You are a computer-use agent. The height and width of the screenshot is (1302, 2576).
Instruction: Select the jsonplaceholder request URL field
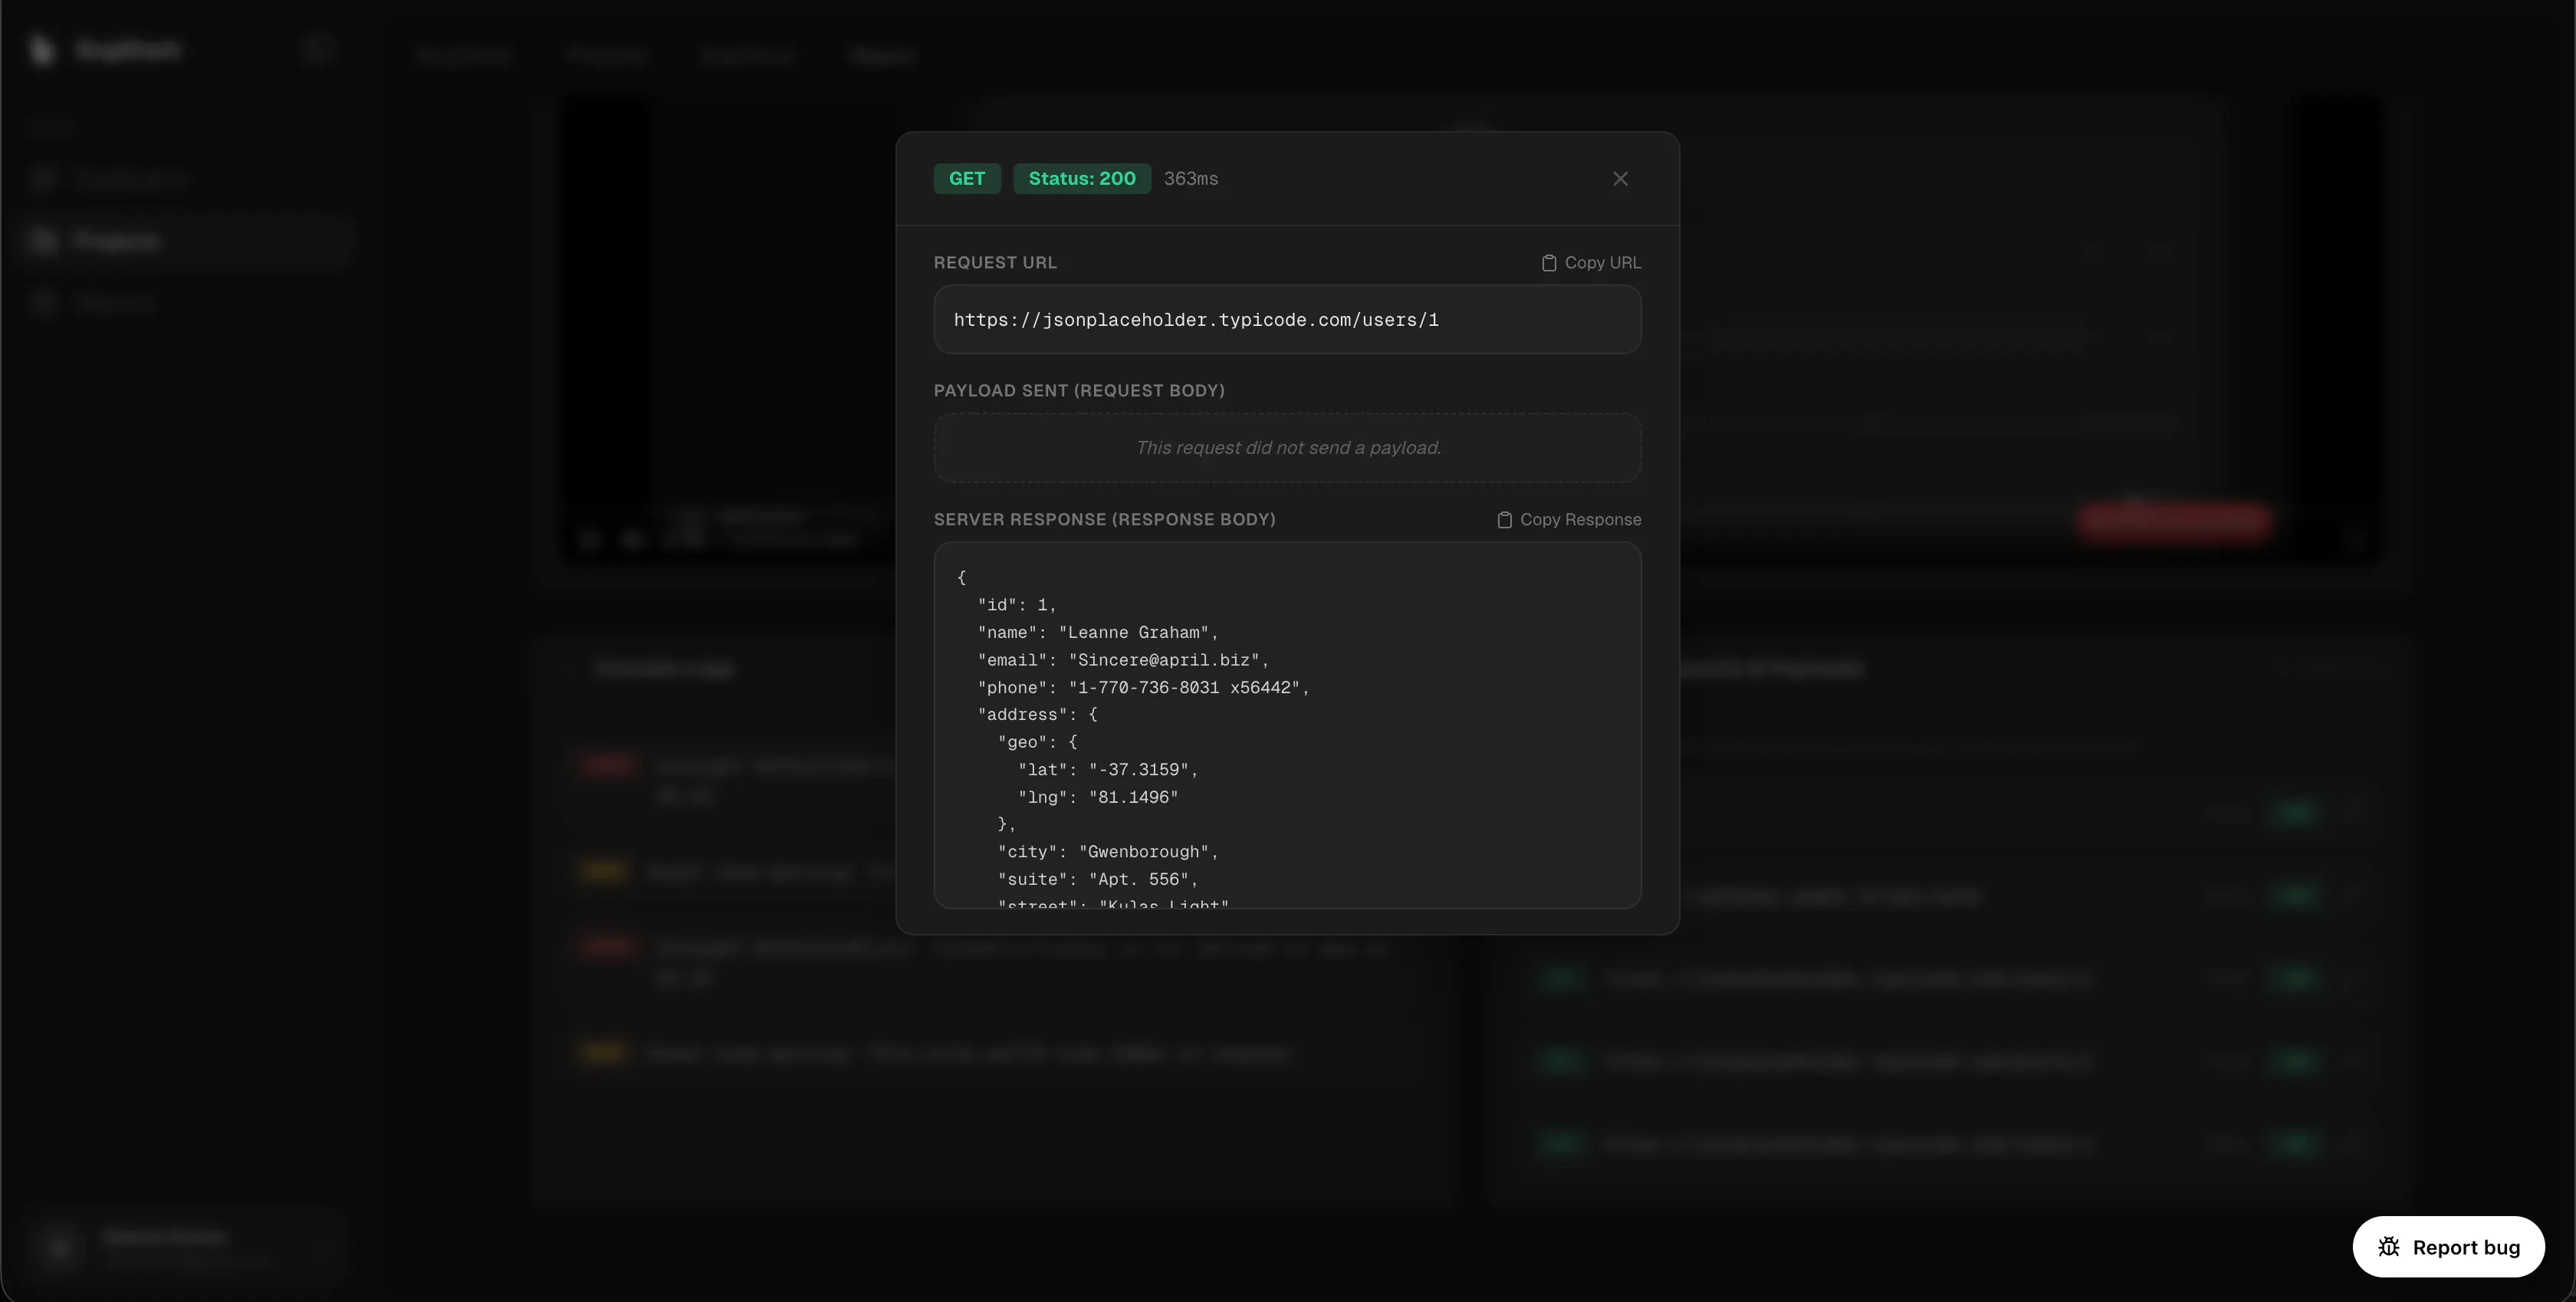coord(1287,320)
